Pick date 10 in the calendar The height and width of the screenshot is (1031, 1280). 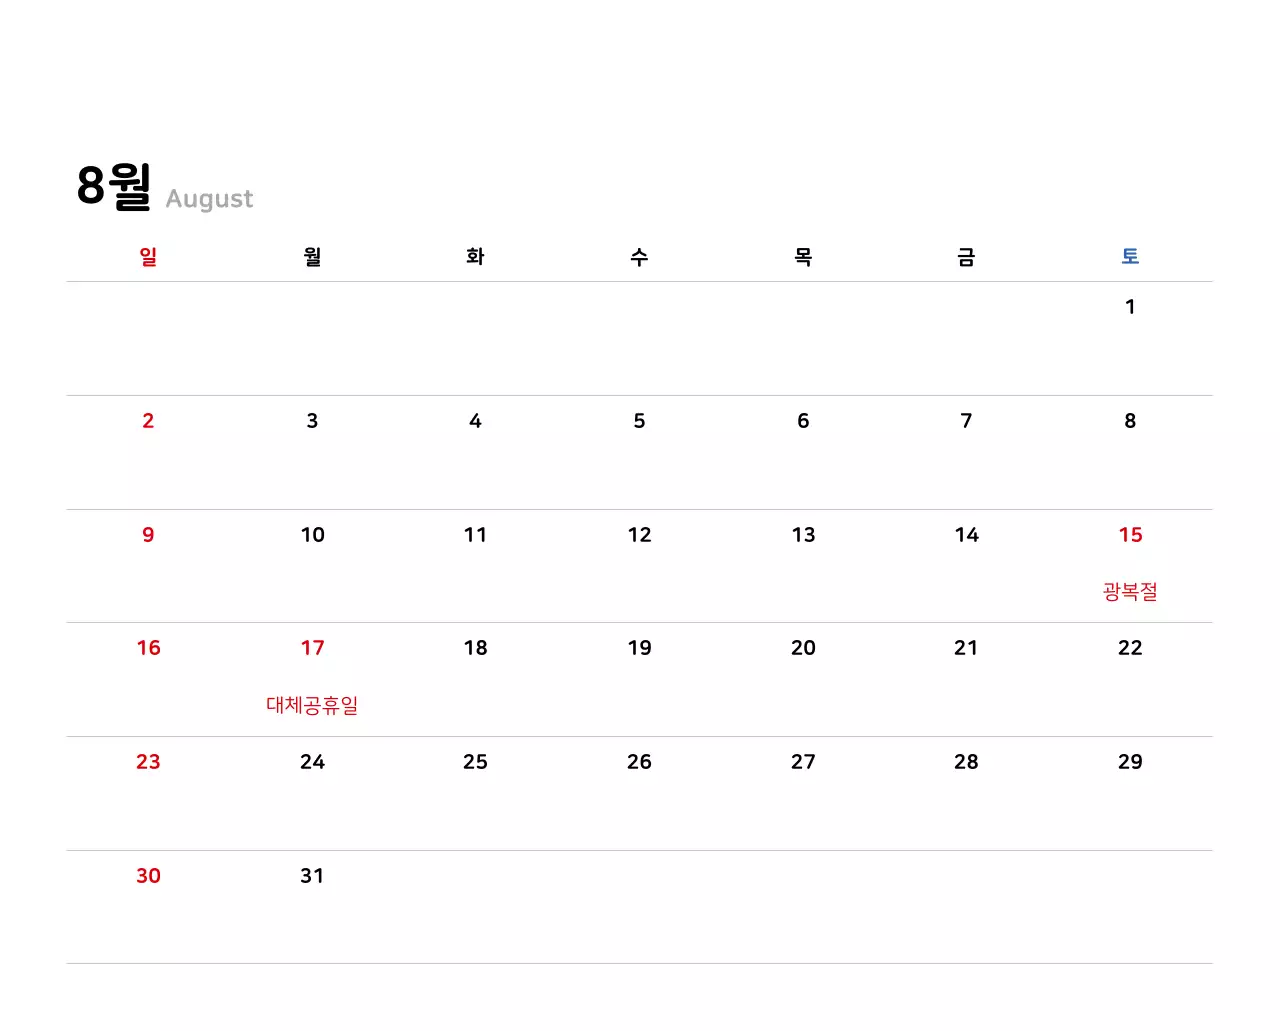click(312, 535)
